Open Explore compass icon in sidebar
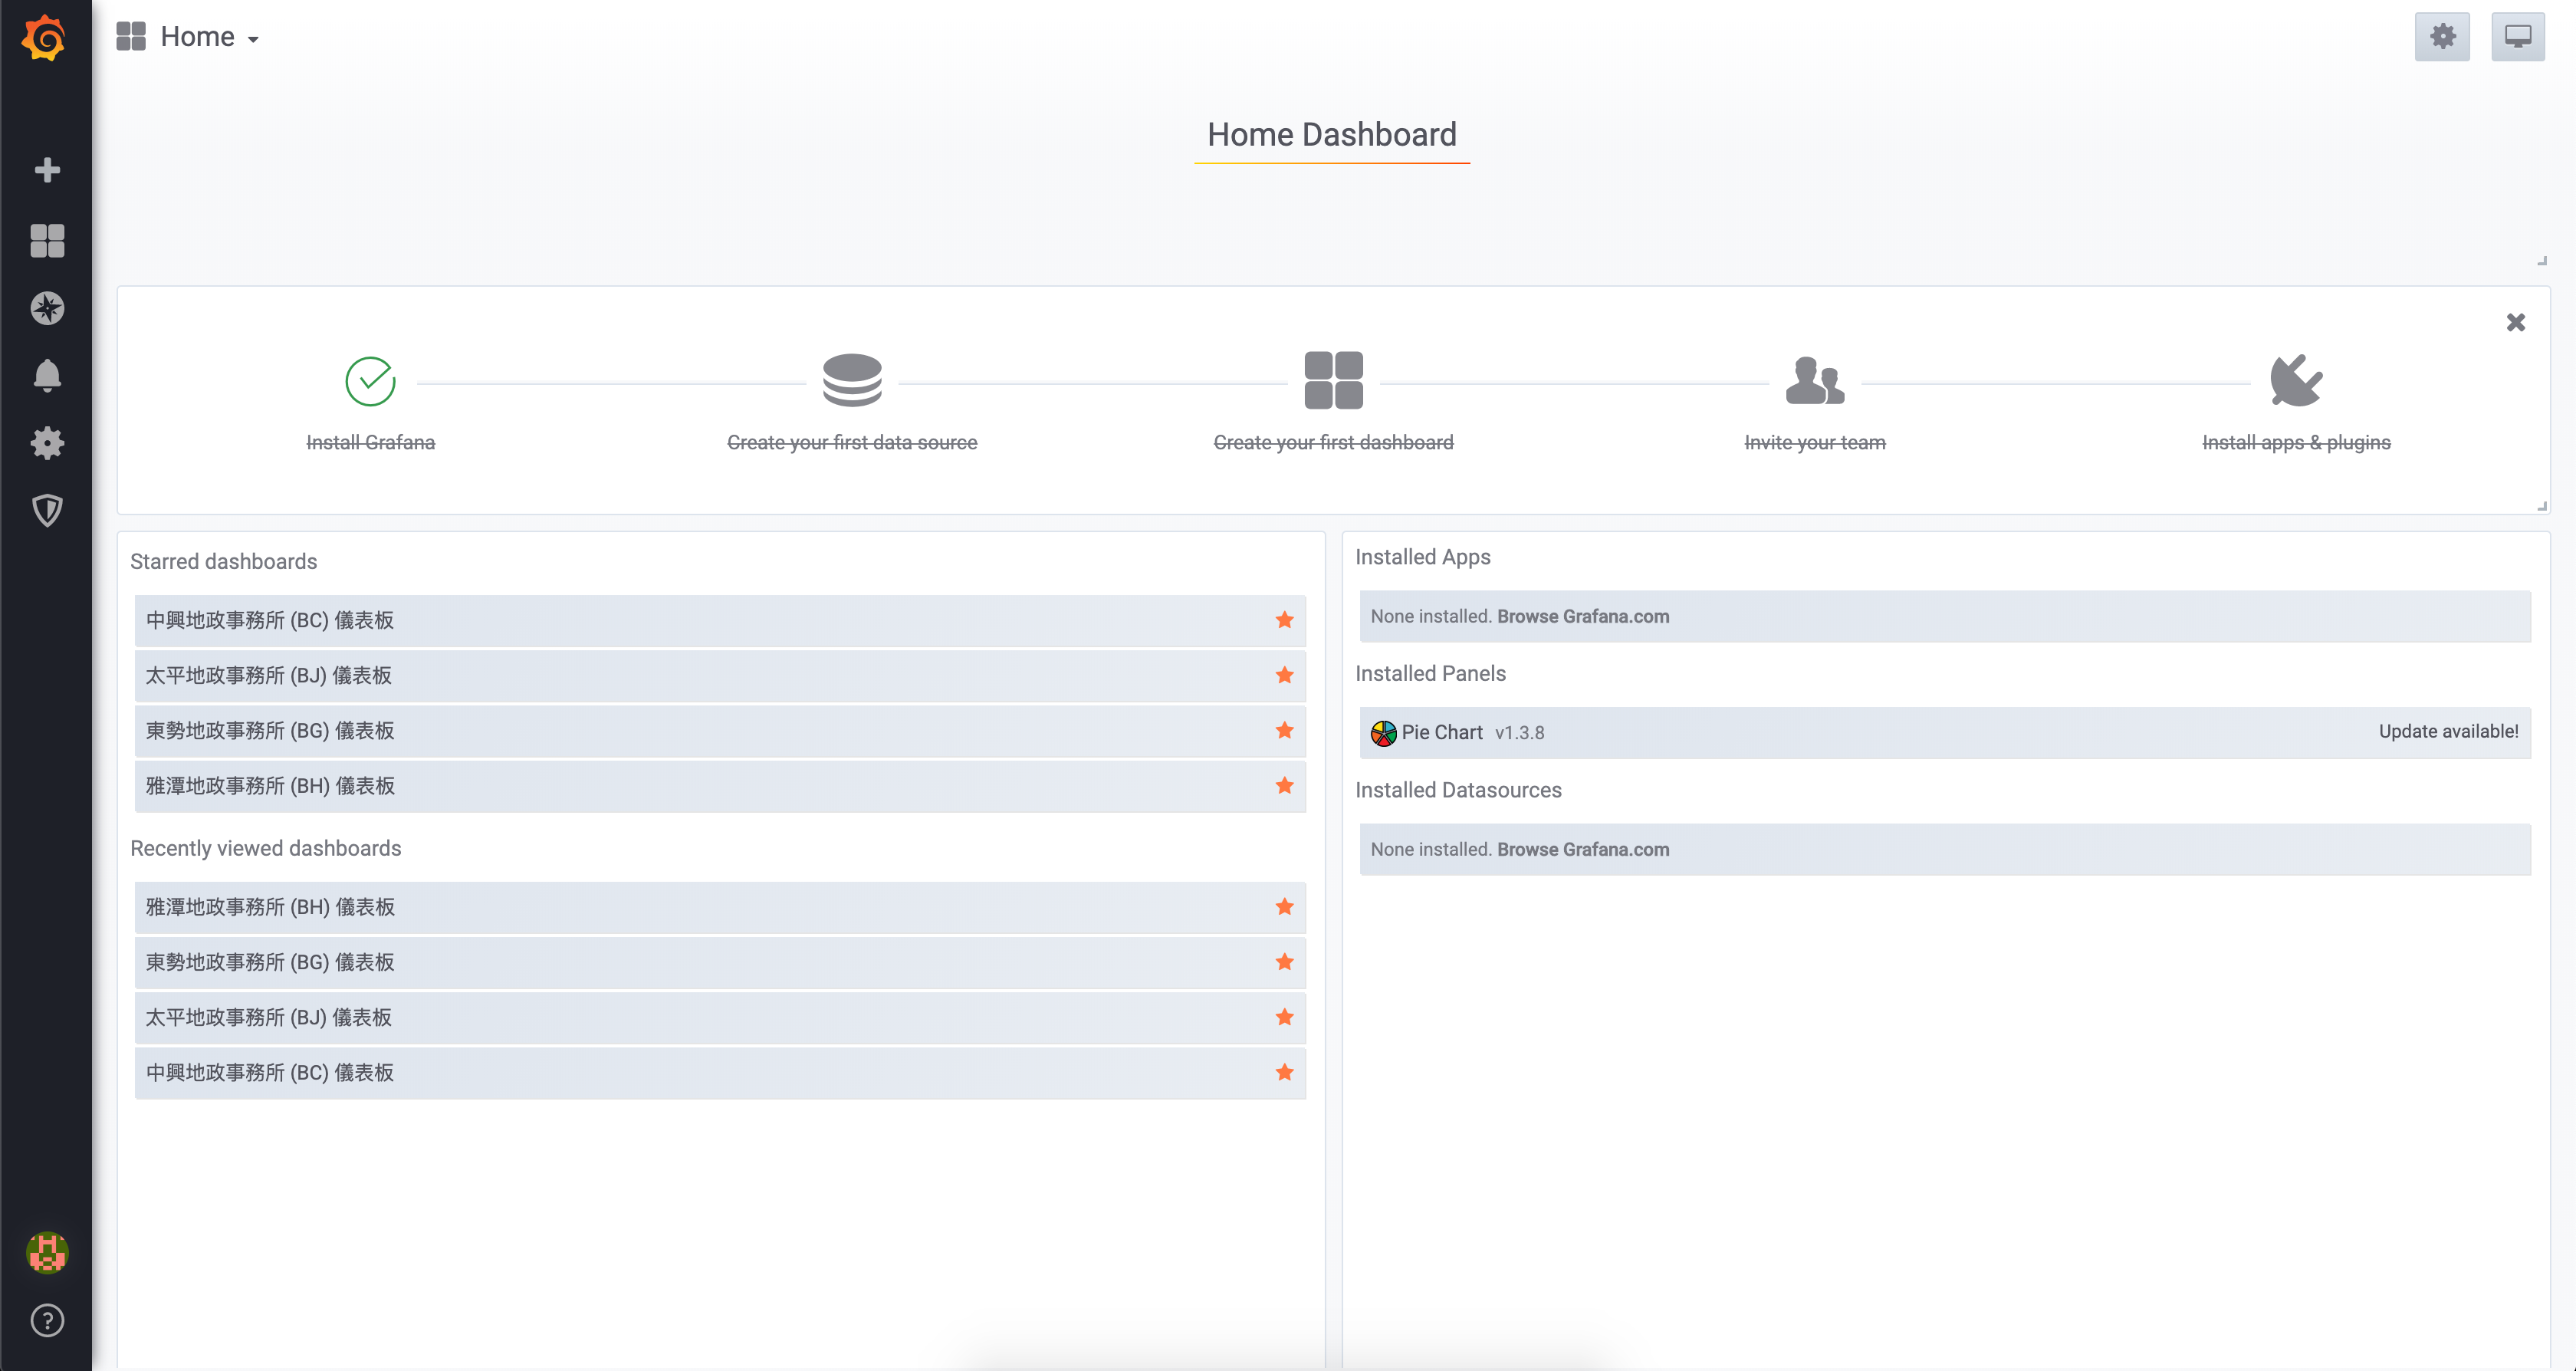Image resolution: width=2576 pixels, height=1371 pixels. tap(47, 308)
